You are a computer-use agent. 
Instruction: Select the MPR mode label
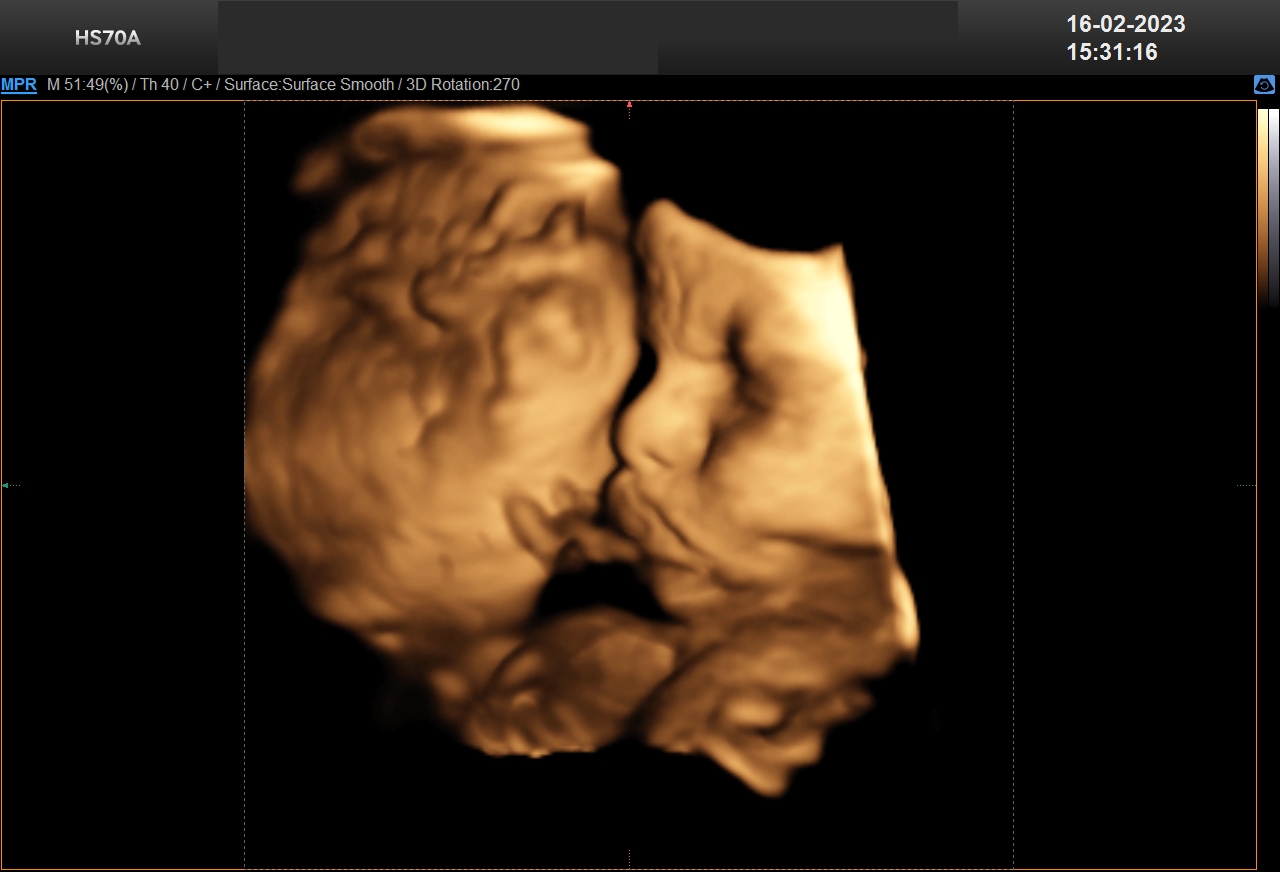coord(19,85)
